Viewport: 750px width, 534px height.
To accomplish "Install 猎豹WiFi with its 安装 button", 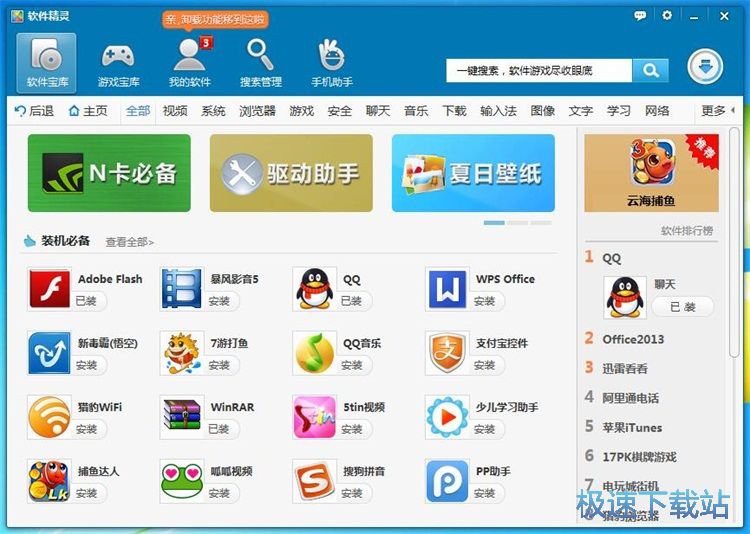I will 87,429.
